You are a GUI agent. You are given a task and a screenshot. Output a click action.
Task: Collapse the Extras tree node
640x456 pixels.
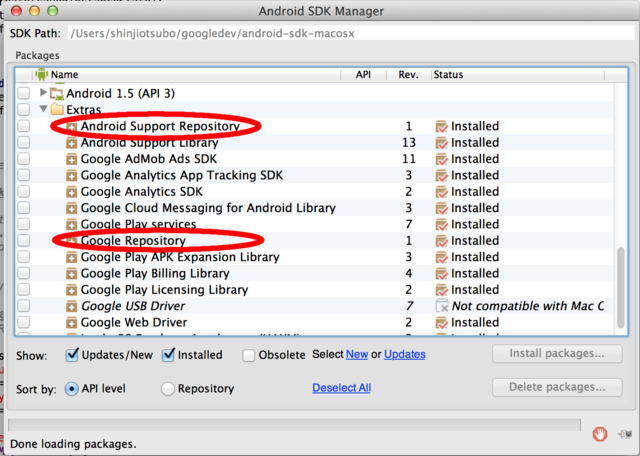43,109
